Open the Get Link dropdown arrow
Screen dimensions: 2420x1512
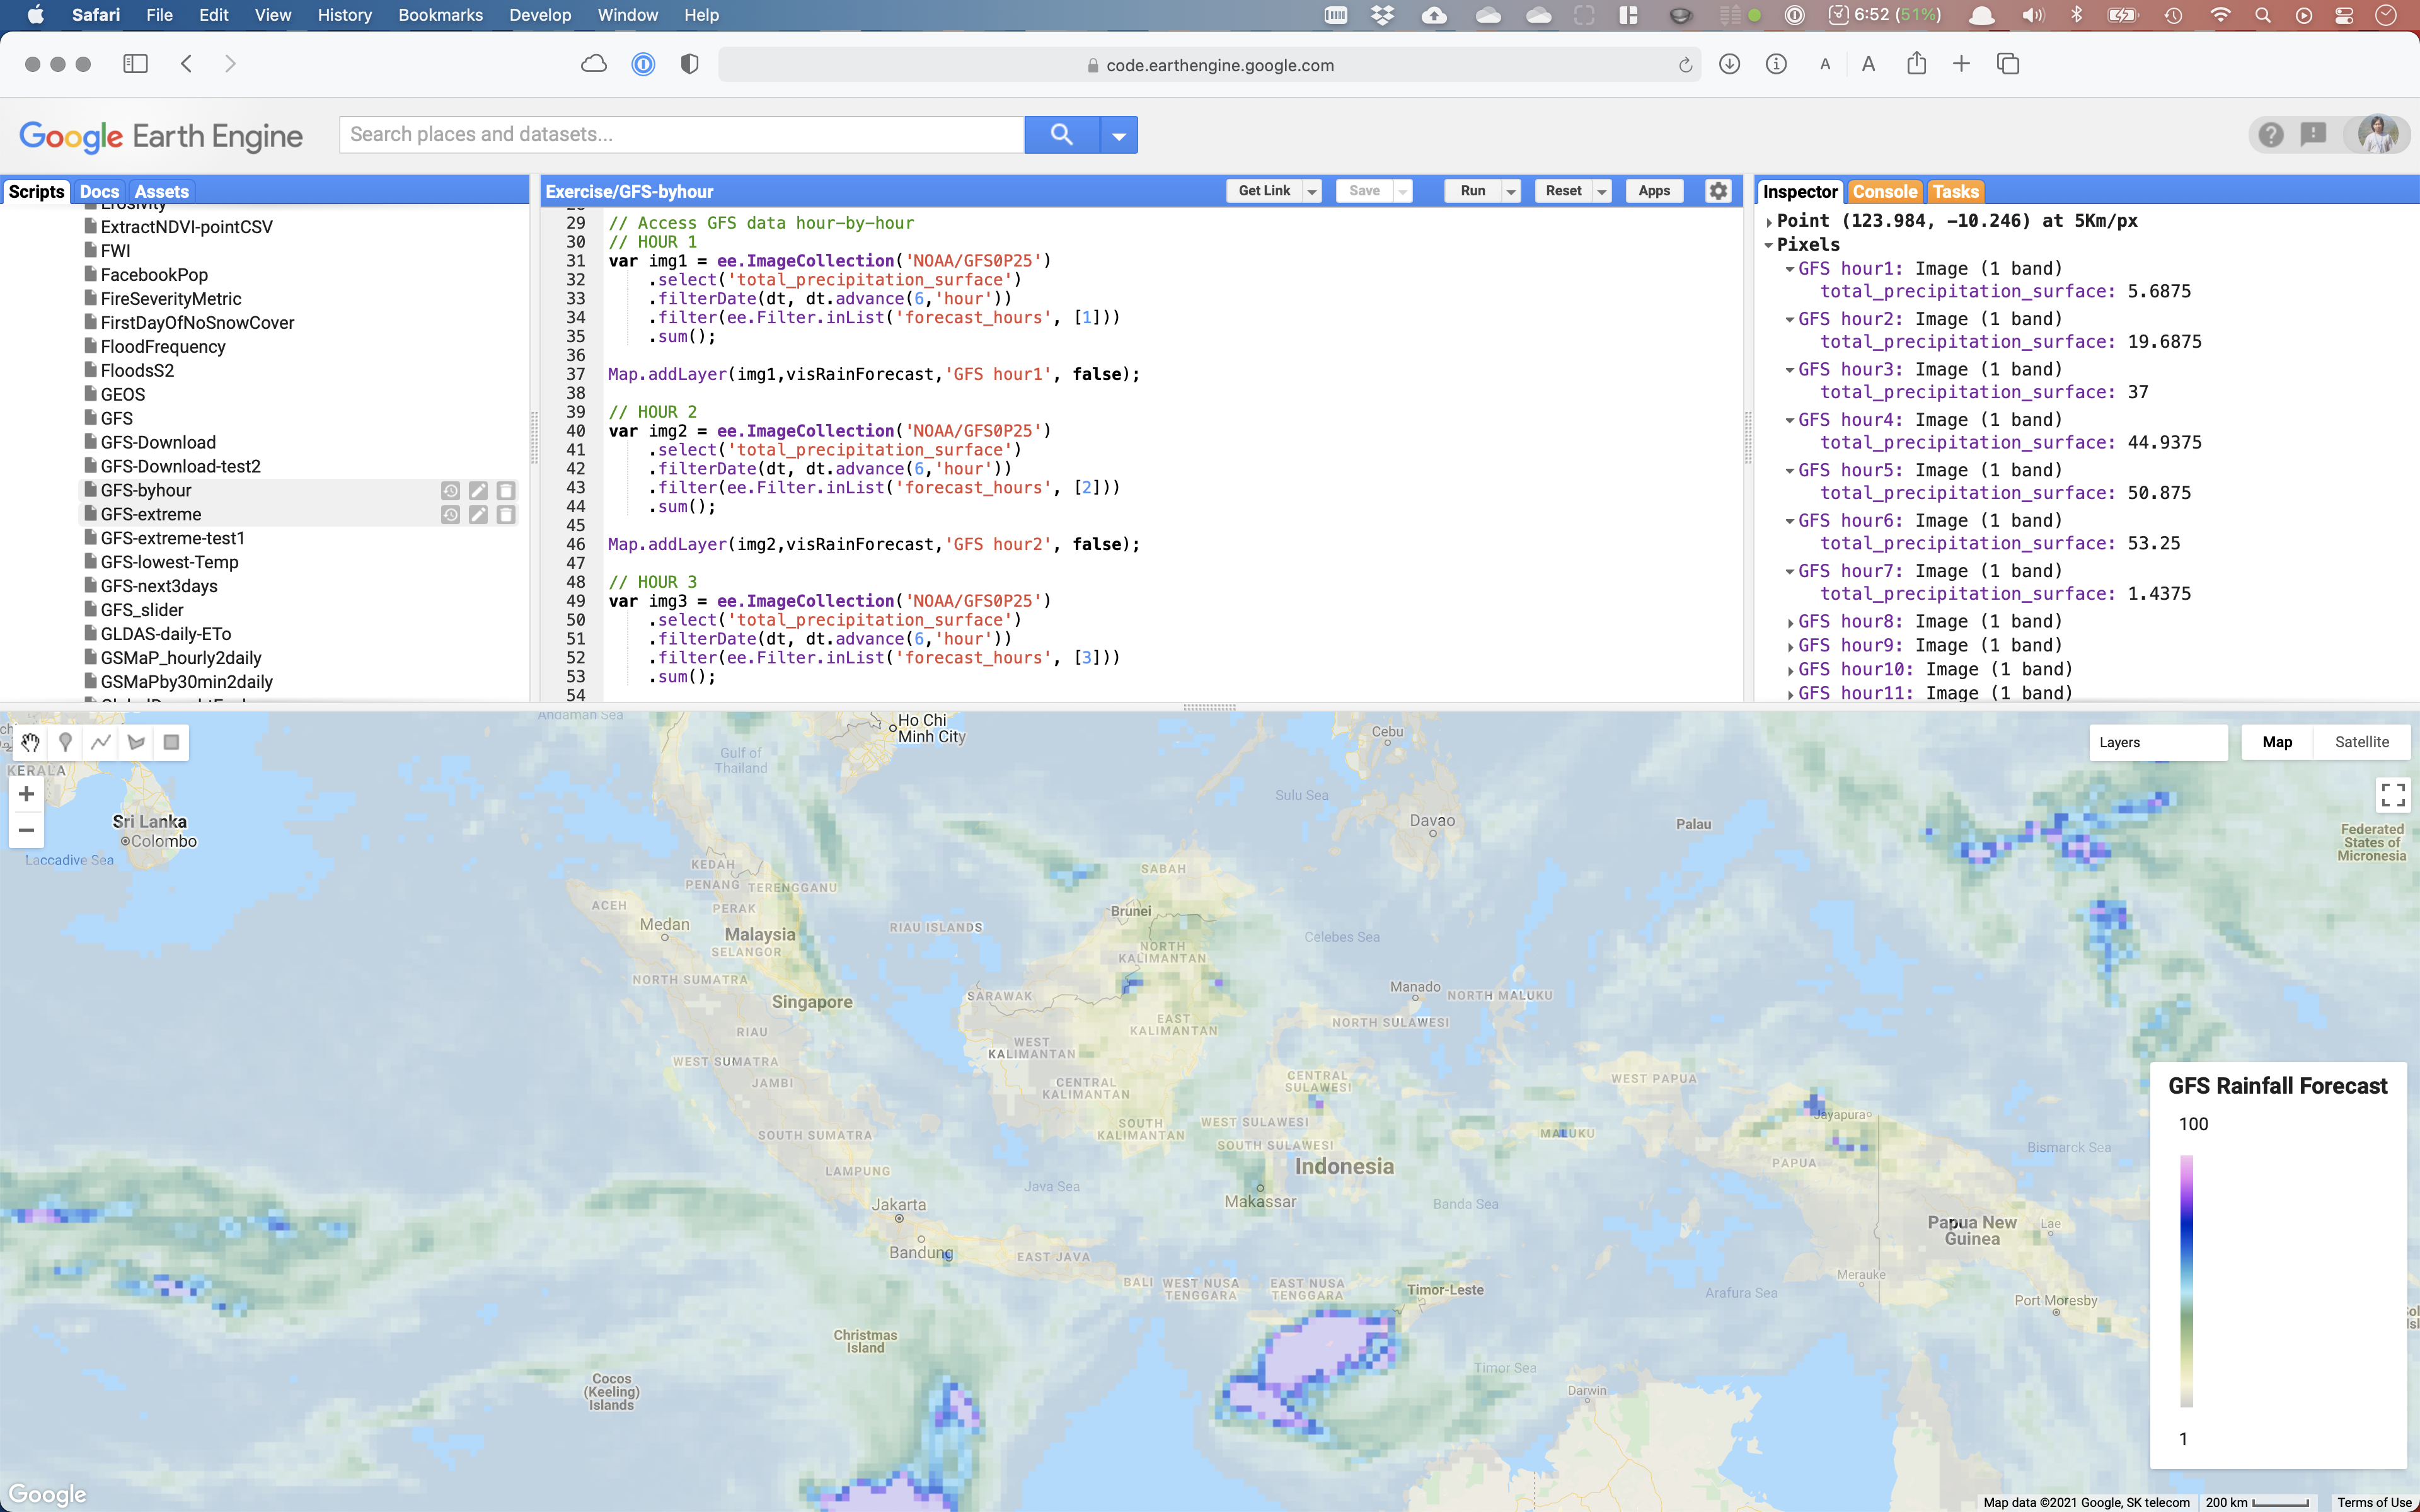click(x=1312, y=191)
